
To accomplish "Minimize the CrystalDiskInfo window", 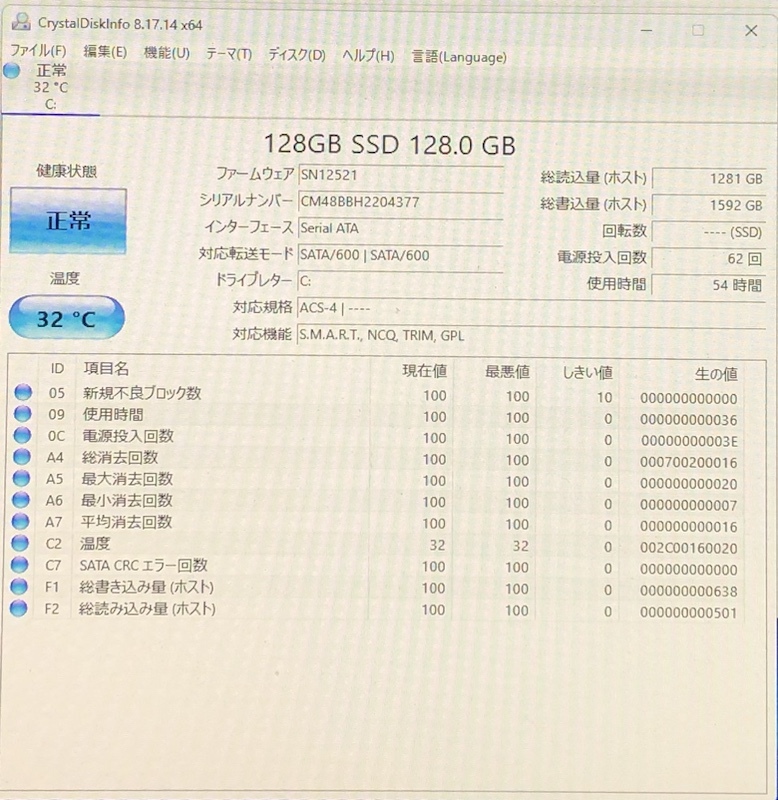I will click(x=646, y=30).
